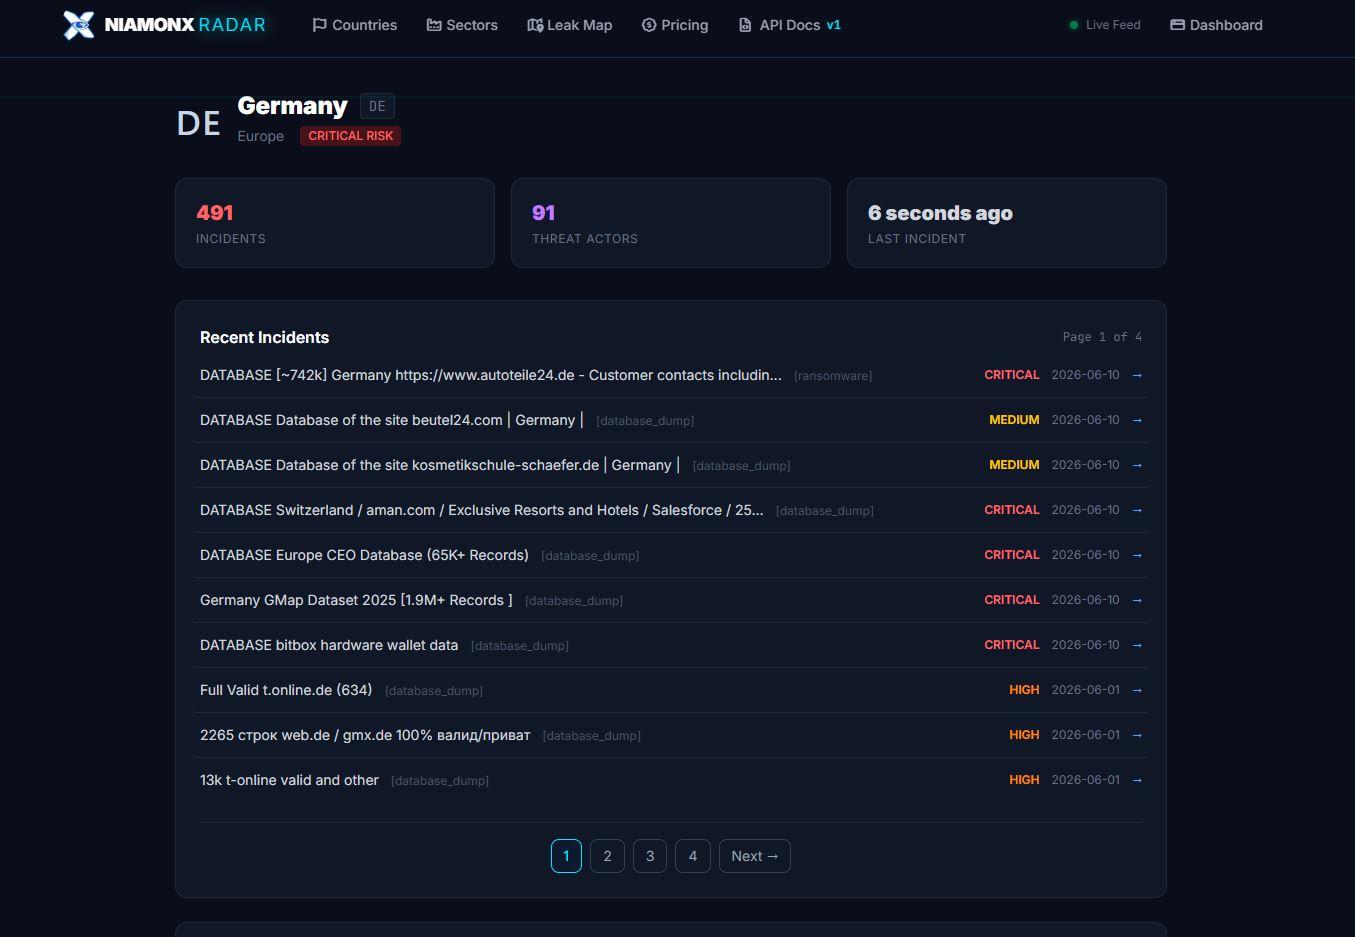
Task: Open the autoteile24.de customer contacts incident
Action: click(491, 375)
